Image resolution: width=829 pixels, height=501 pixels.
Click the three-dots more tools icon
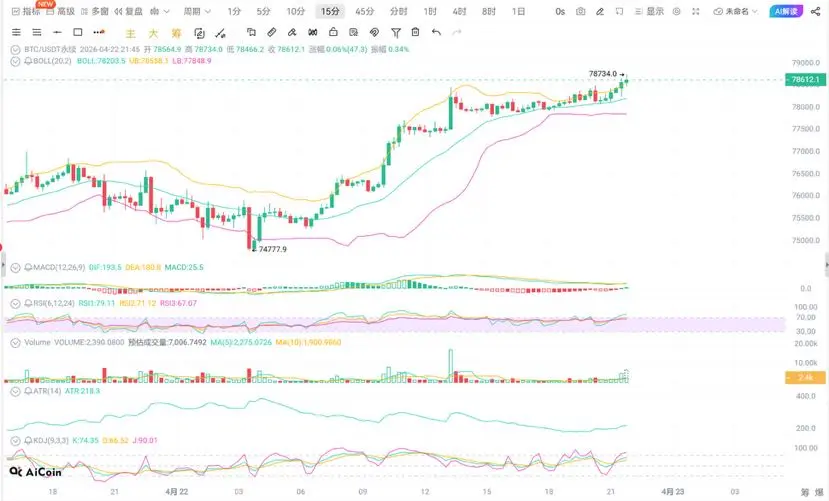pos(99,32)
